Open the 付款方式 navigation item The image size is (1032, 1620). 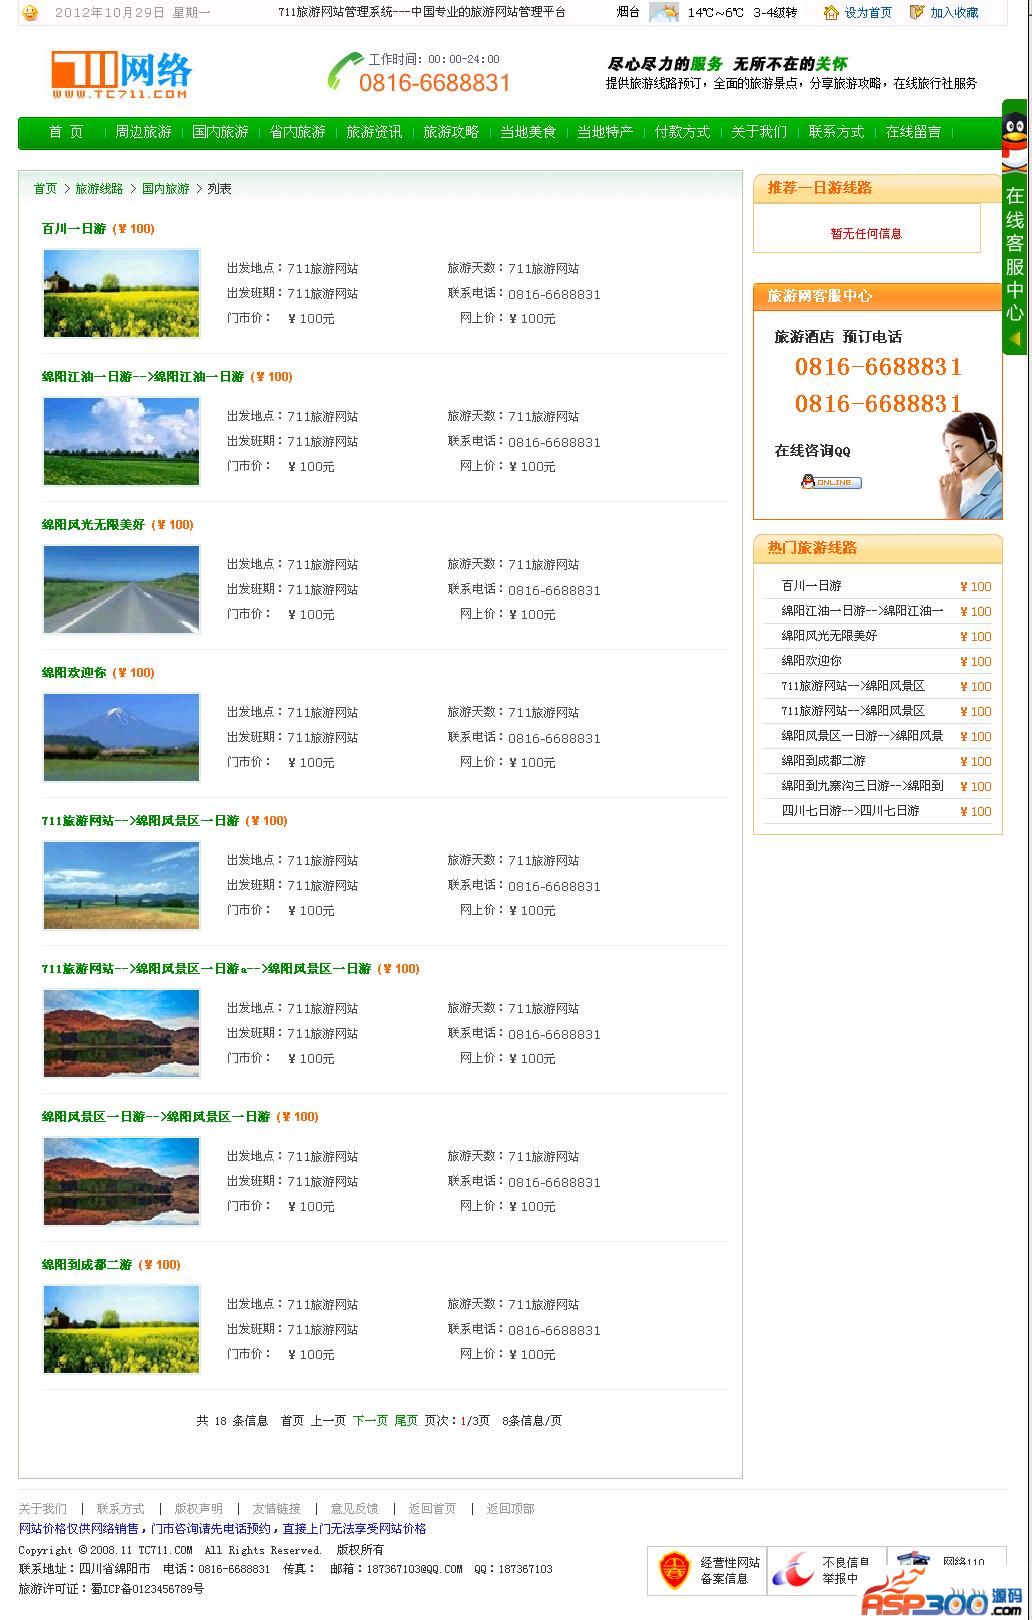pos(682,132)
